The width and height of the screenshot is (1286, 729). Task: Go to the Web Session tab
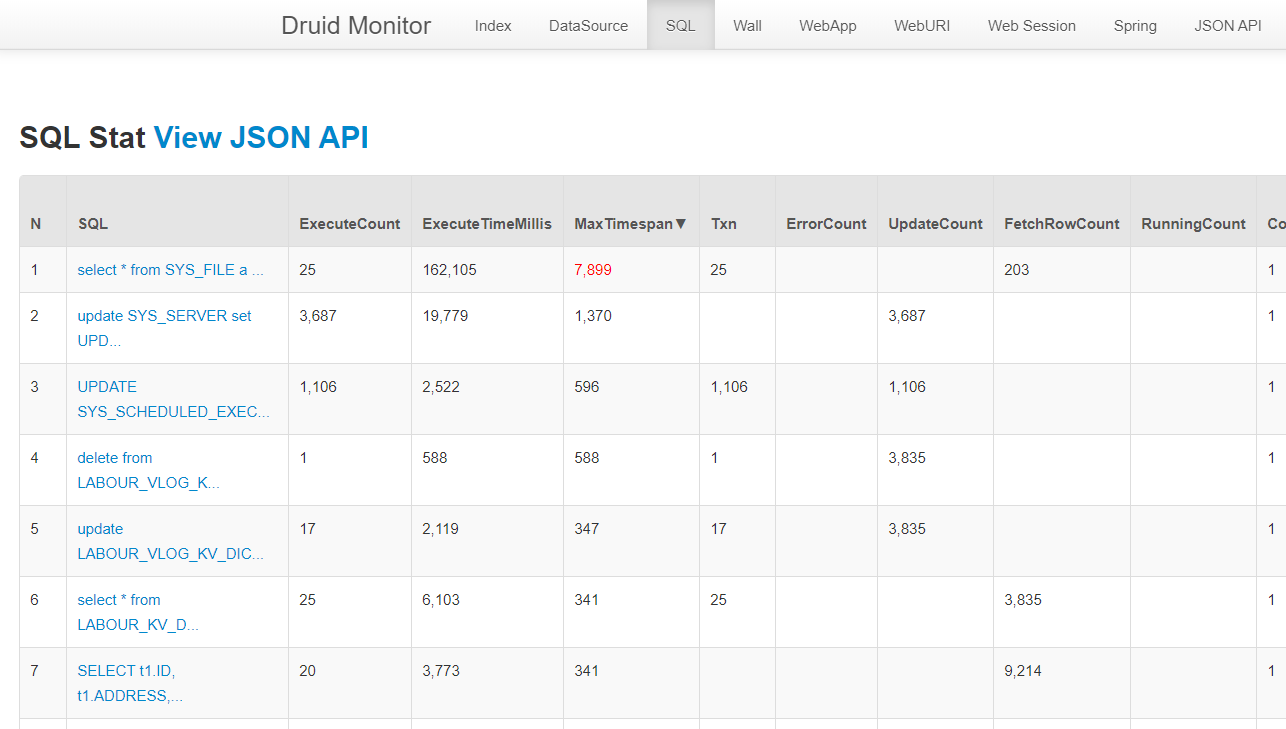(x=1032, y=25)
